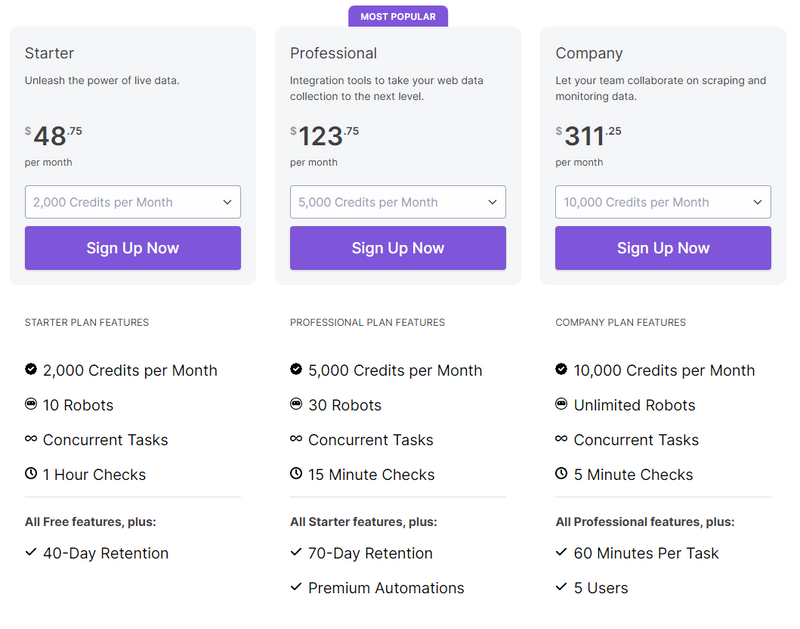800x629 pixels.
Task: Sign up for the Starter plan
Action: pos(133,248)
